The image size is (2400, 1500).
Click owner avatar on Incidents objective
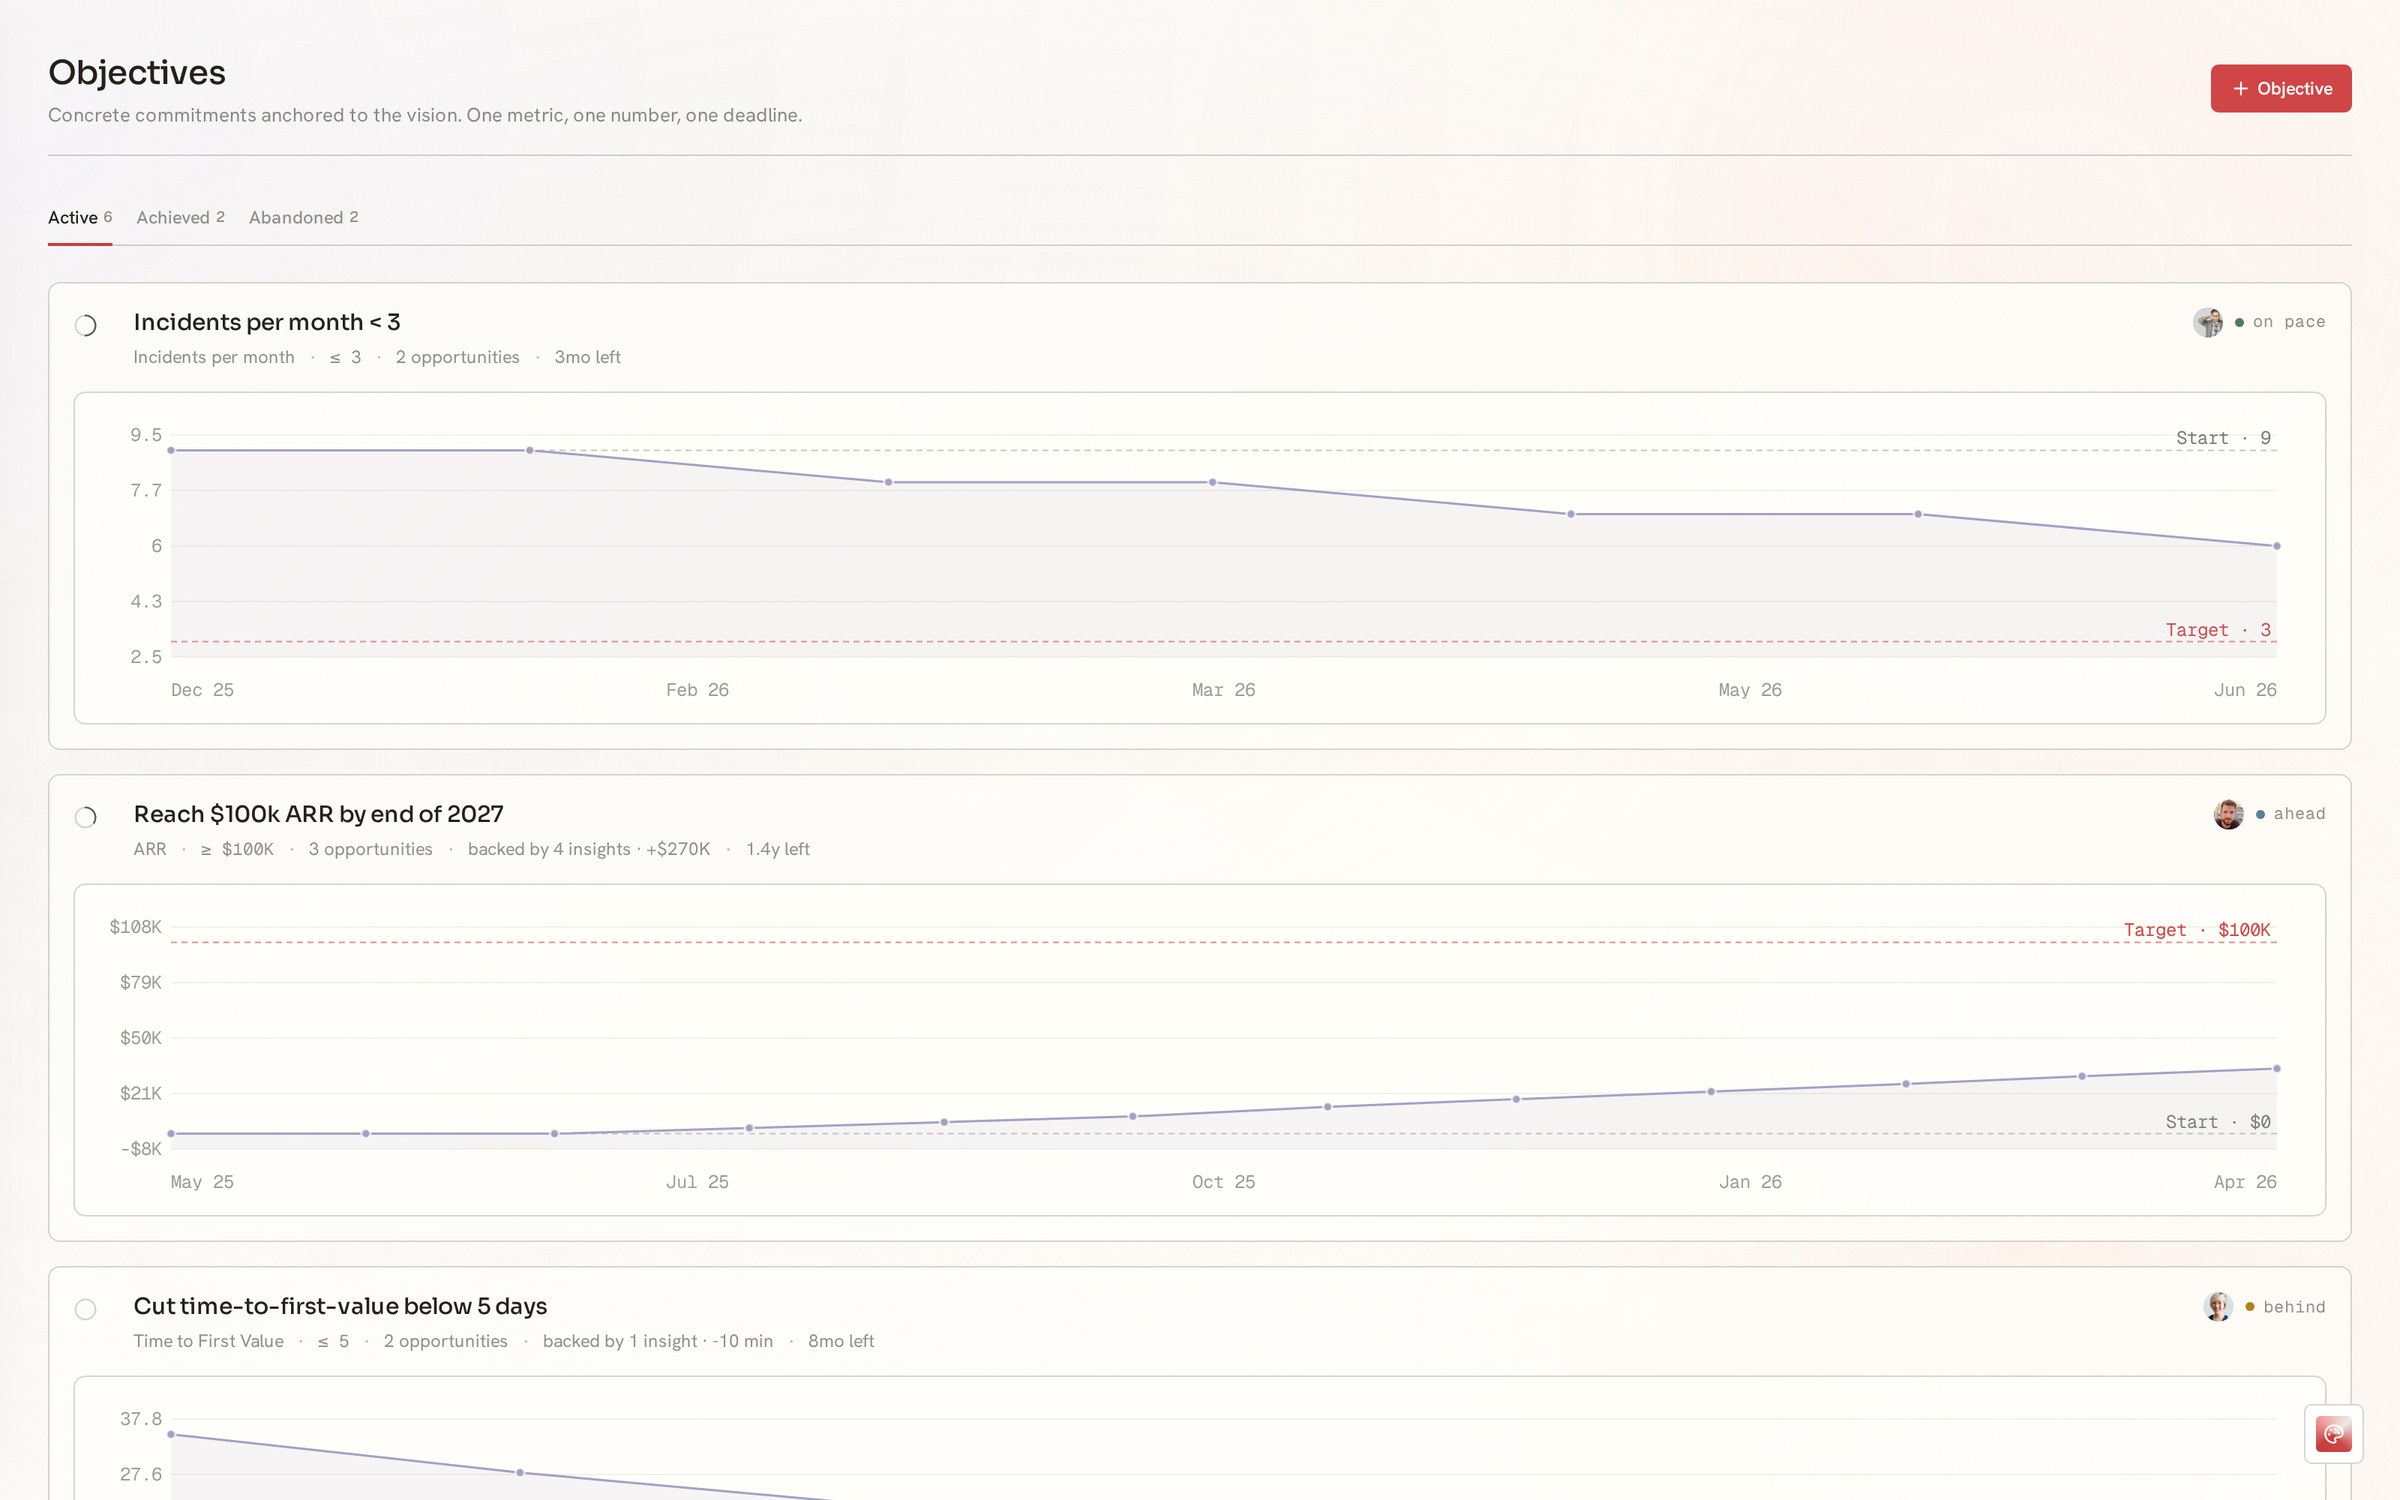(x=2208, y=322)
